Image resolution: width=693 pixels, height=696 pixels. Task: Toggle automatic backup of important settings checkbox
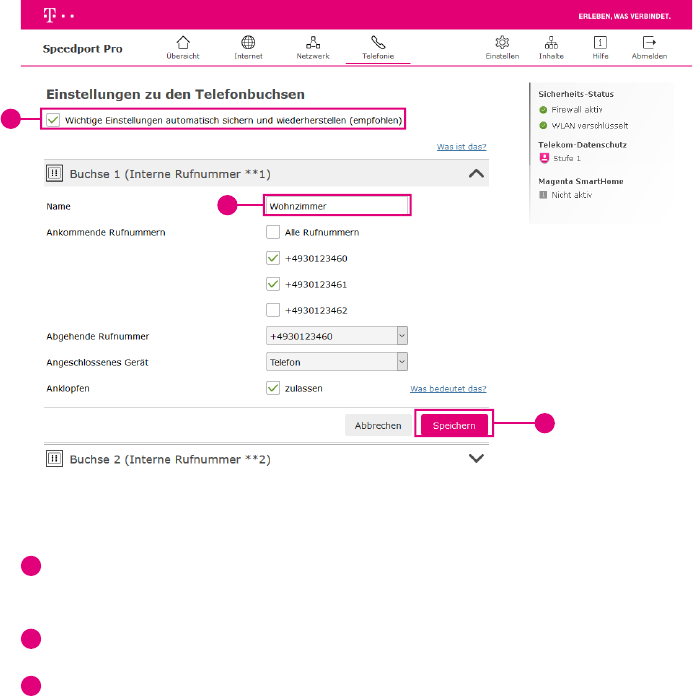(x=53, y=120)
